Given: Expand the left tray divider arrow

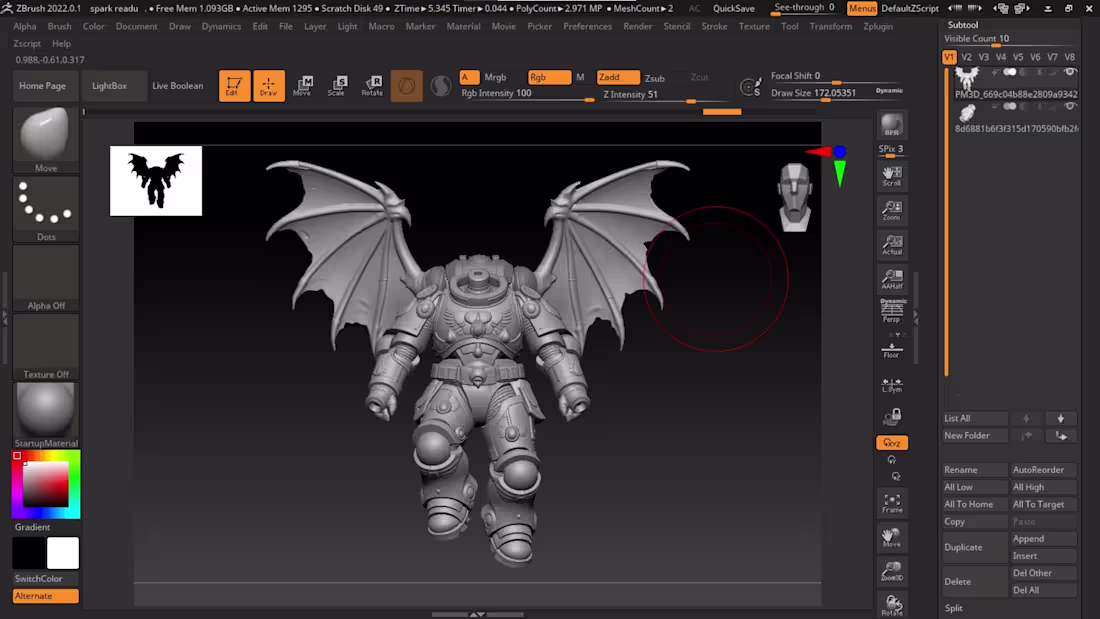Looking at the screenshot, I should 5,318.
